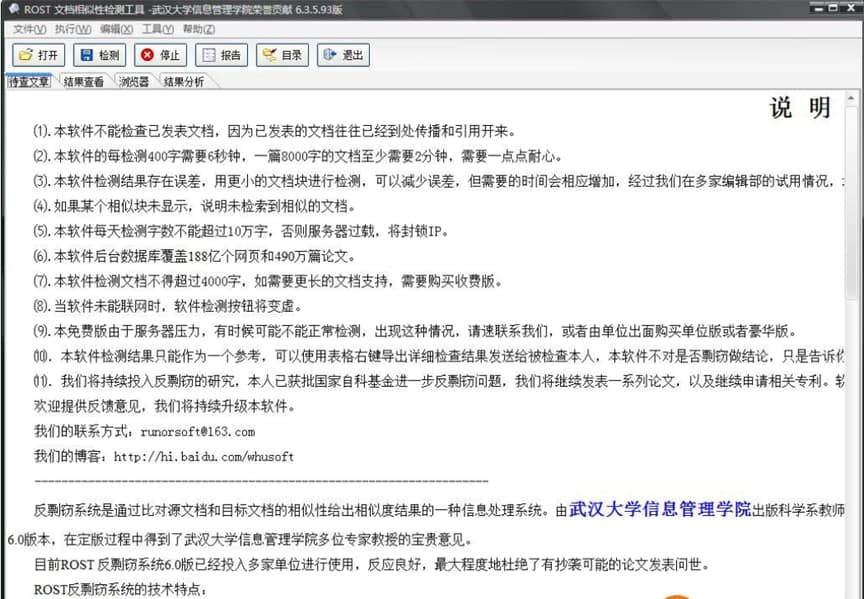Open the 文件(V) menu
Screen dimensions: 864x599
pyautogui.click(x=29, y=29)
